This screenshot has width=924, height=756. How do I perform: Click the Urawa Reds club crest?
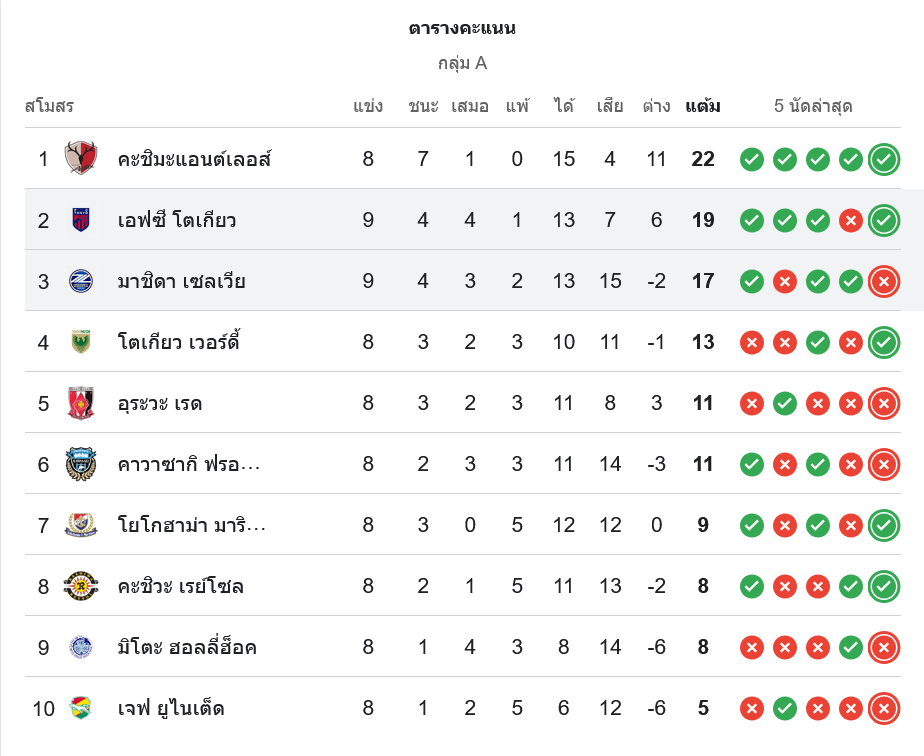click(x=81, y=403)
